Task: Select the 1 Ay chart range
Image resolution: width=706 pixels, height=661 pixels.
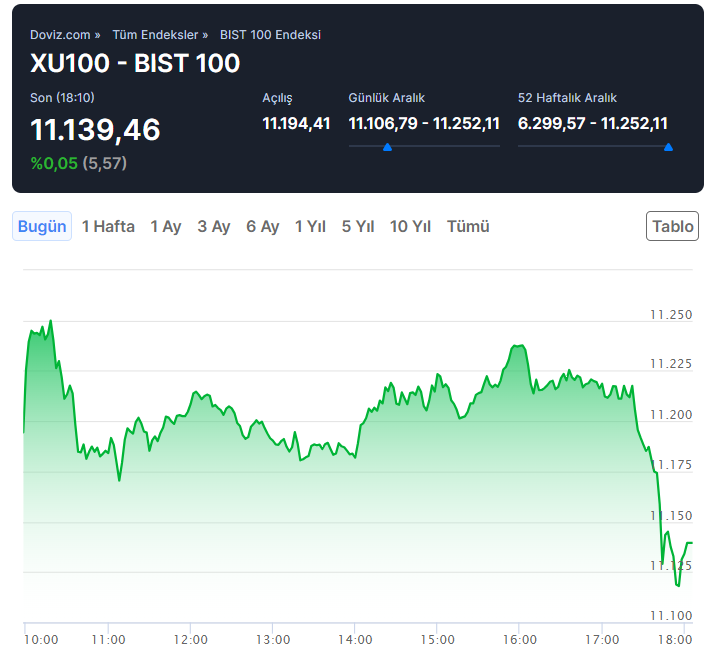Action: (166, 226)
